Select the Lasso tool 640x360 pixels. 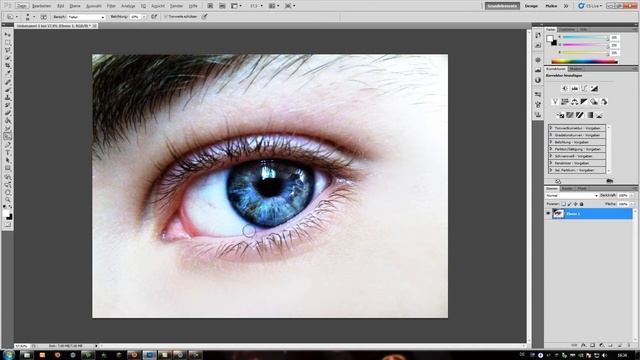(x=8, y=50)
